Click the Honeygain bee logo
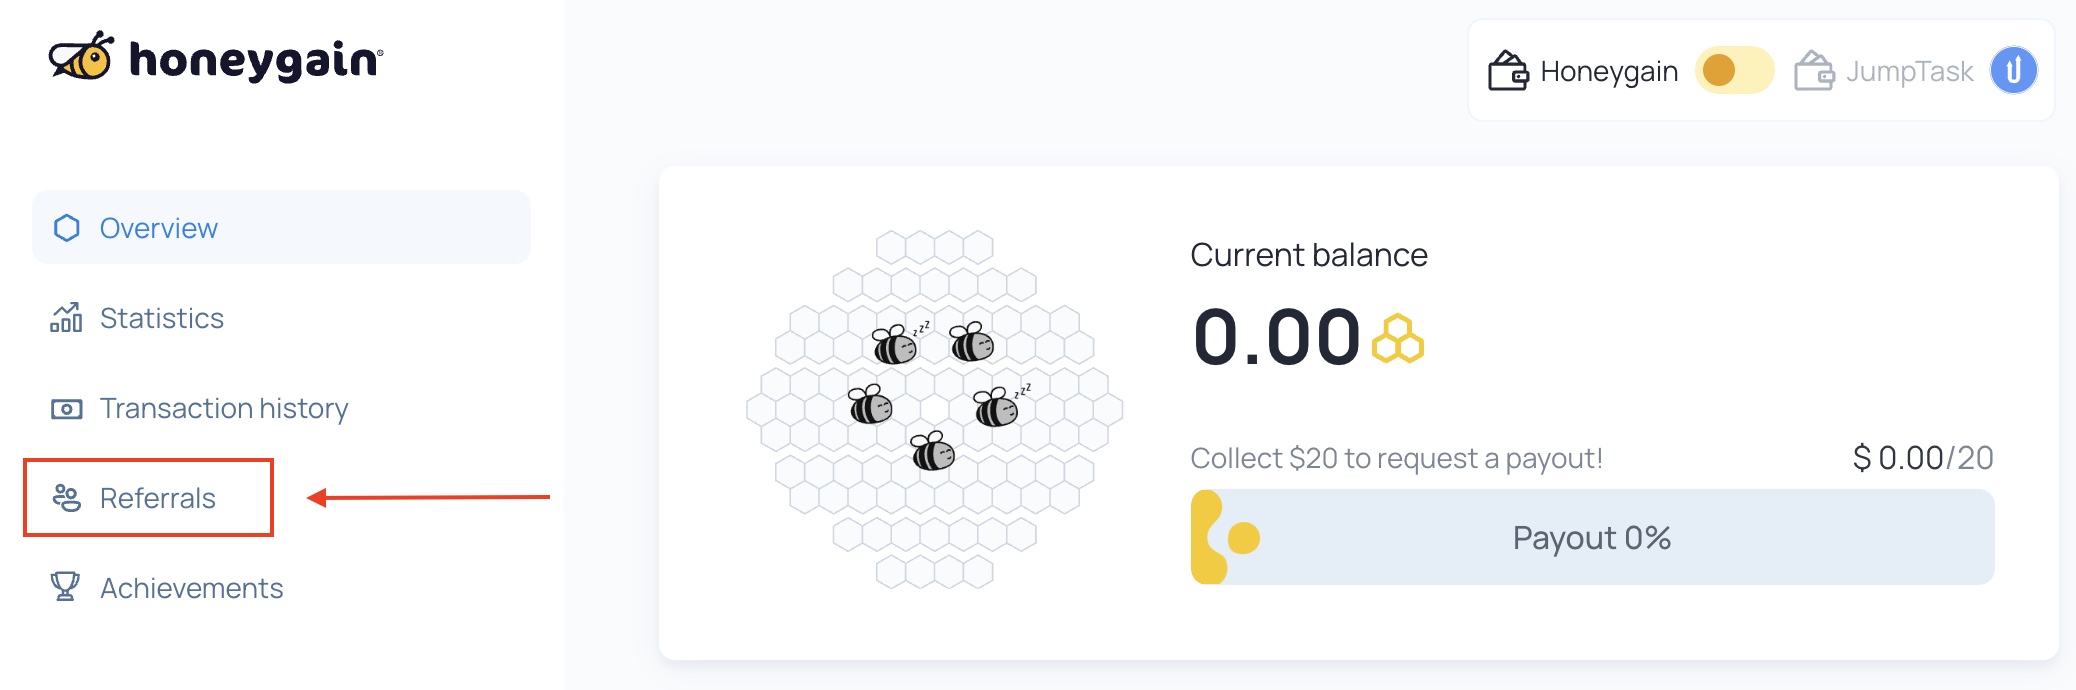This screenshot has height=690, width=2076. pyautogui.click(x=81, y=56)
